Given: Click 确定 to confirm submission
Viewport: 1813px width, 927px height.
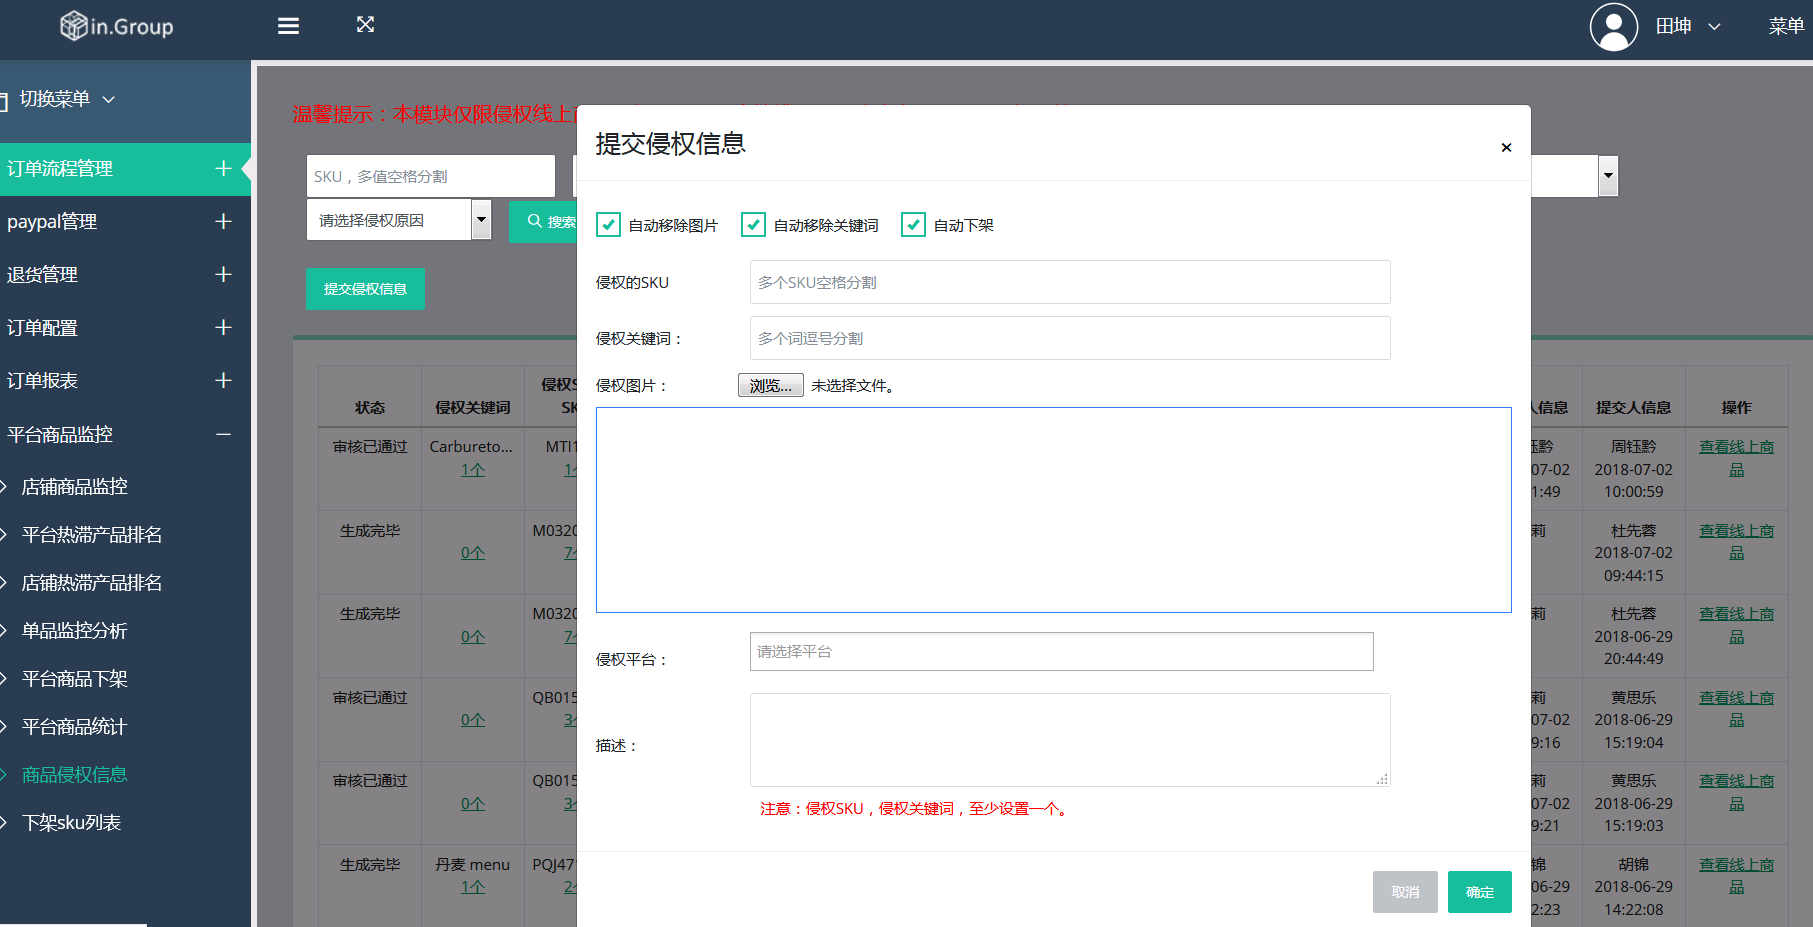Looking at the screenshot, I should click(x=1480, y=892).
